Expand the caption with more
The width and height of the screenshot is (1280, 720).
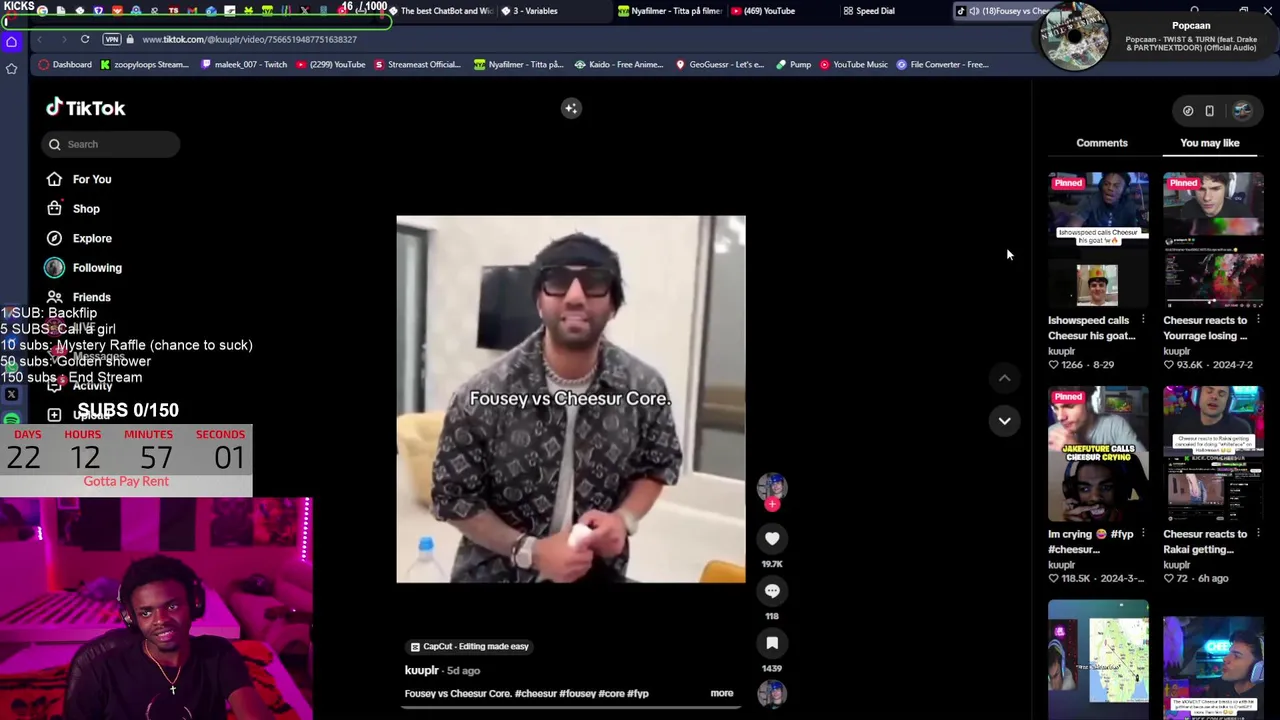pyautogui.click(x=722, y=693)
